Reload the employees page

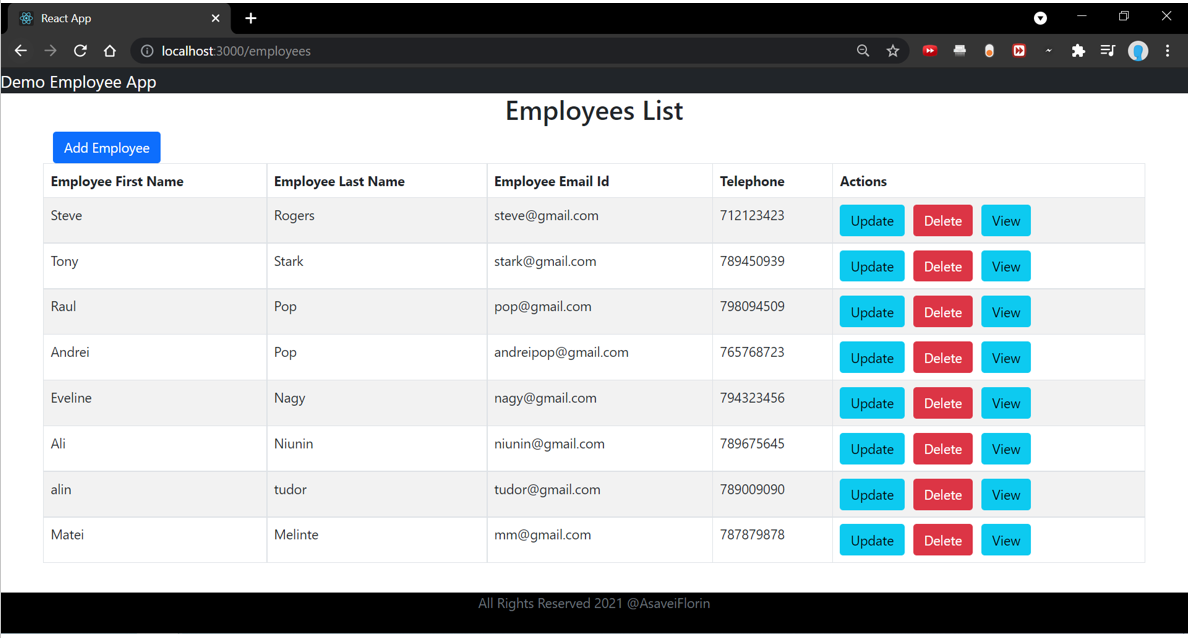[x=80, y=51]
